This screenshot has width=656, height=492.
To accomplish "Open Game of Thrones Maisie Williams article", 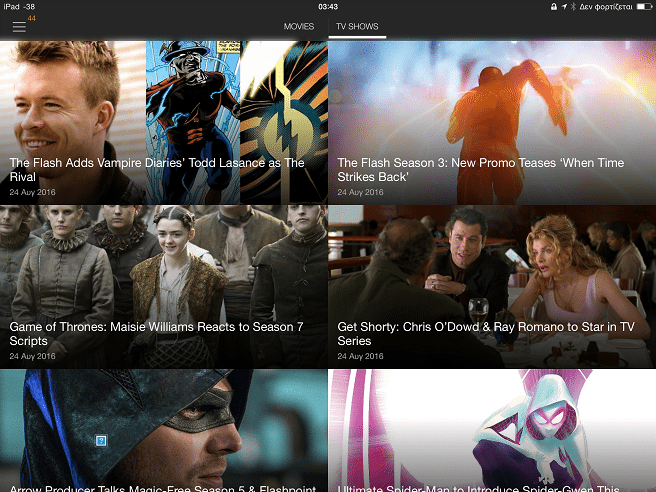I will (x=164, y=287).
